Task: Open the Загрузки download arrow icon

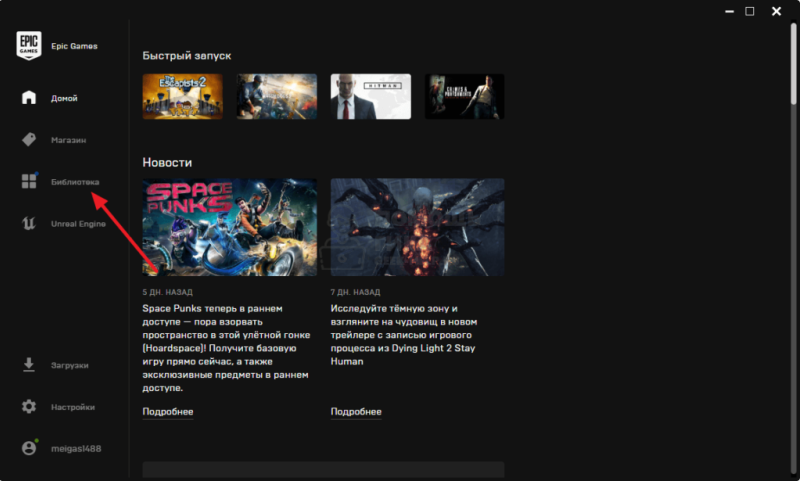Action: [29, 365]
